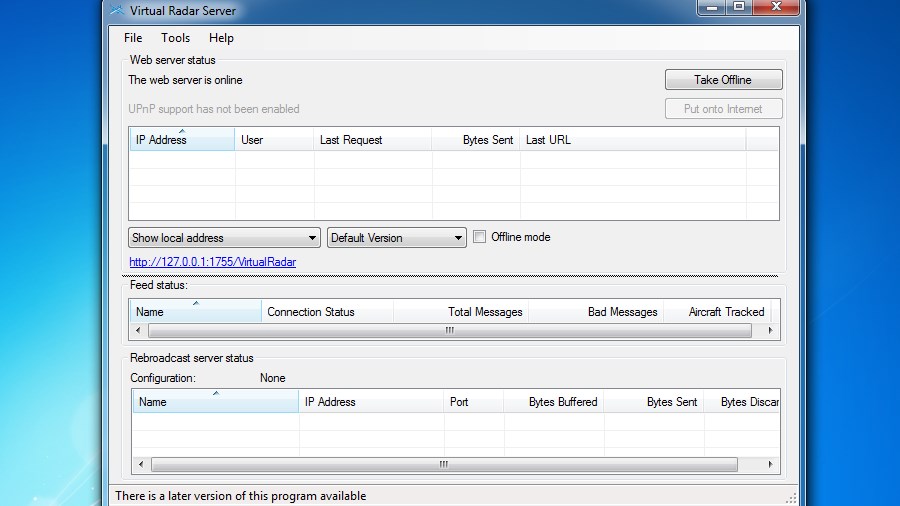Click the Virtual Radar Server title bar icon

pos(118,11)
